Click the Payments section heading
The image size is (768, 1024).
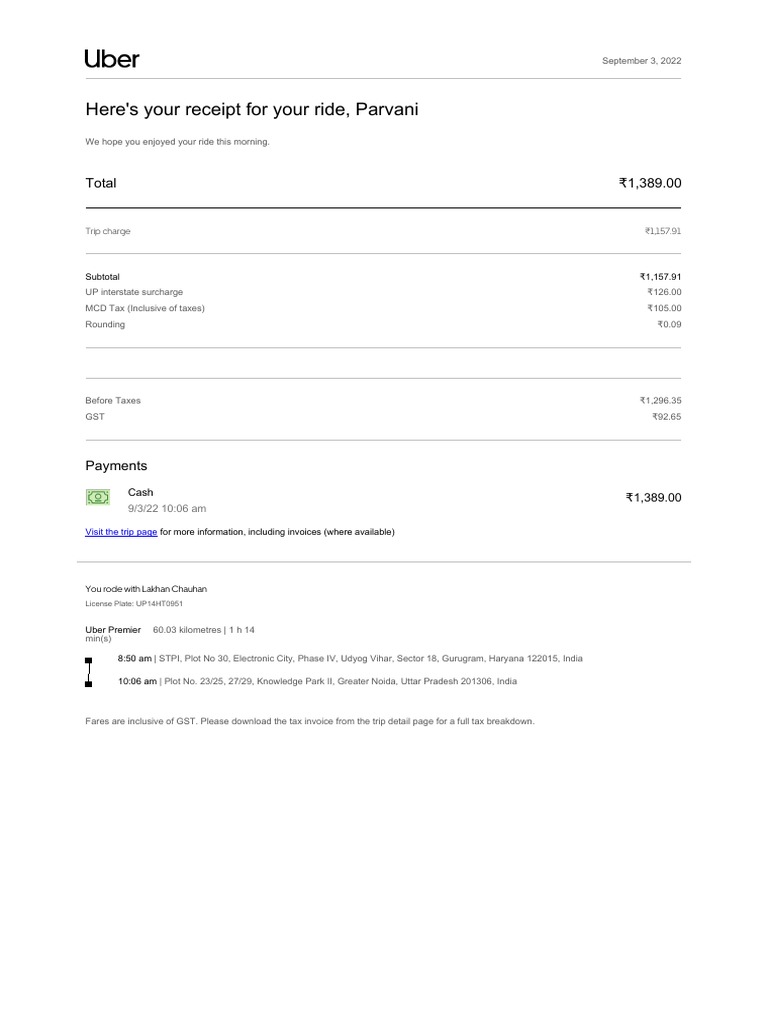[x=116, y=466]
